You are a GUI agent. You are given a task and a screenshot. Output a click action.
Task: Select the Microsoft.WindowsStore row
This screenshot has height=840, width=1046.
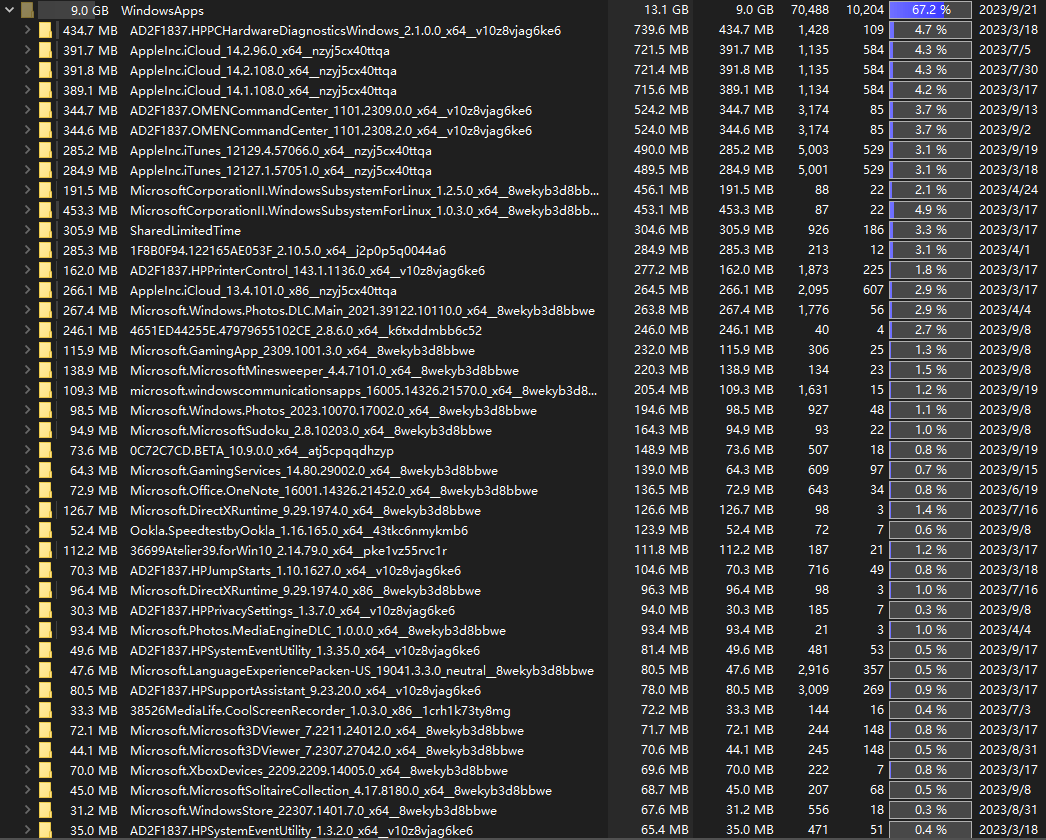click(x=523, y=811)
